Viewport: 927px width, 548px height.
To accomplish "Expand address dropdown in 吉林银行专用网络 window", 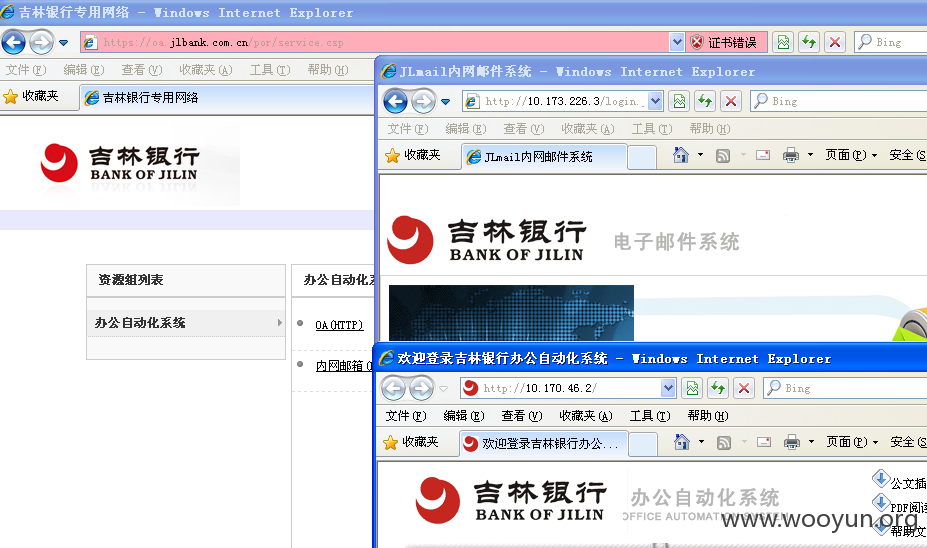I will pyautogui.click(x=677, y=42).
